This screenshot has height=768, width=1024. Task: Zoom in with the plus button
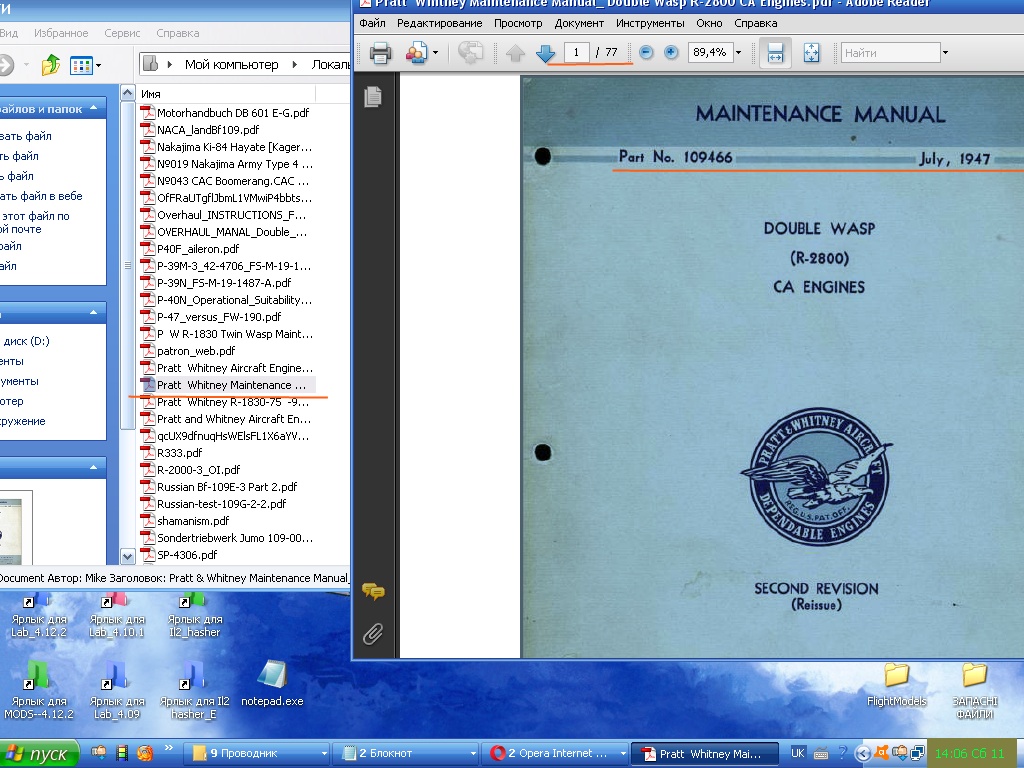671,52
